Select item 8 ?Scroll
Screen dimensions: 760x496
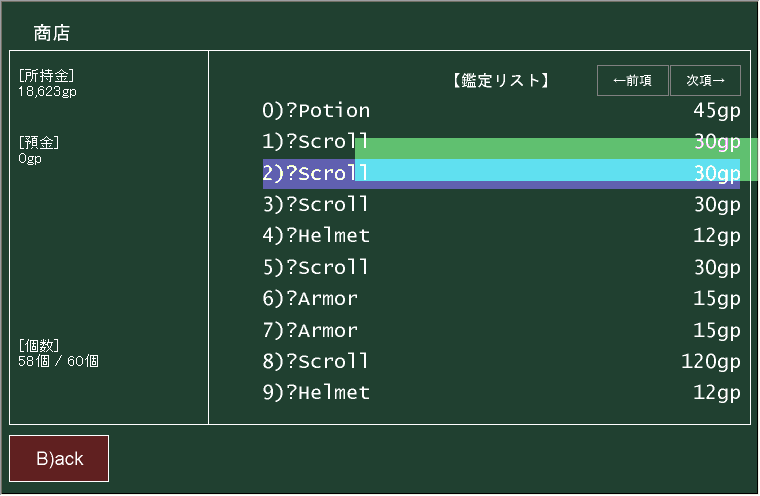(316, 361)
